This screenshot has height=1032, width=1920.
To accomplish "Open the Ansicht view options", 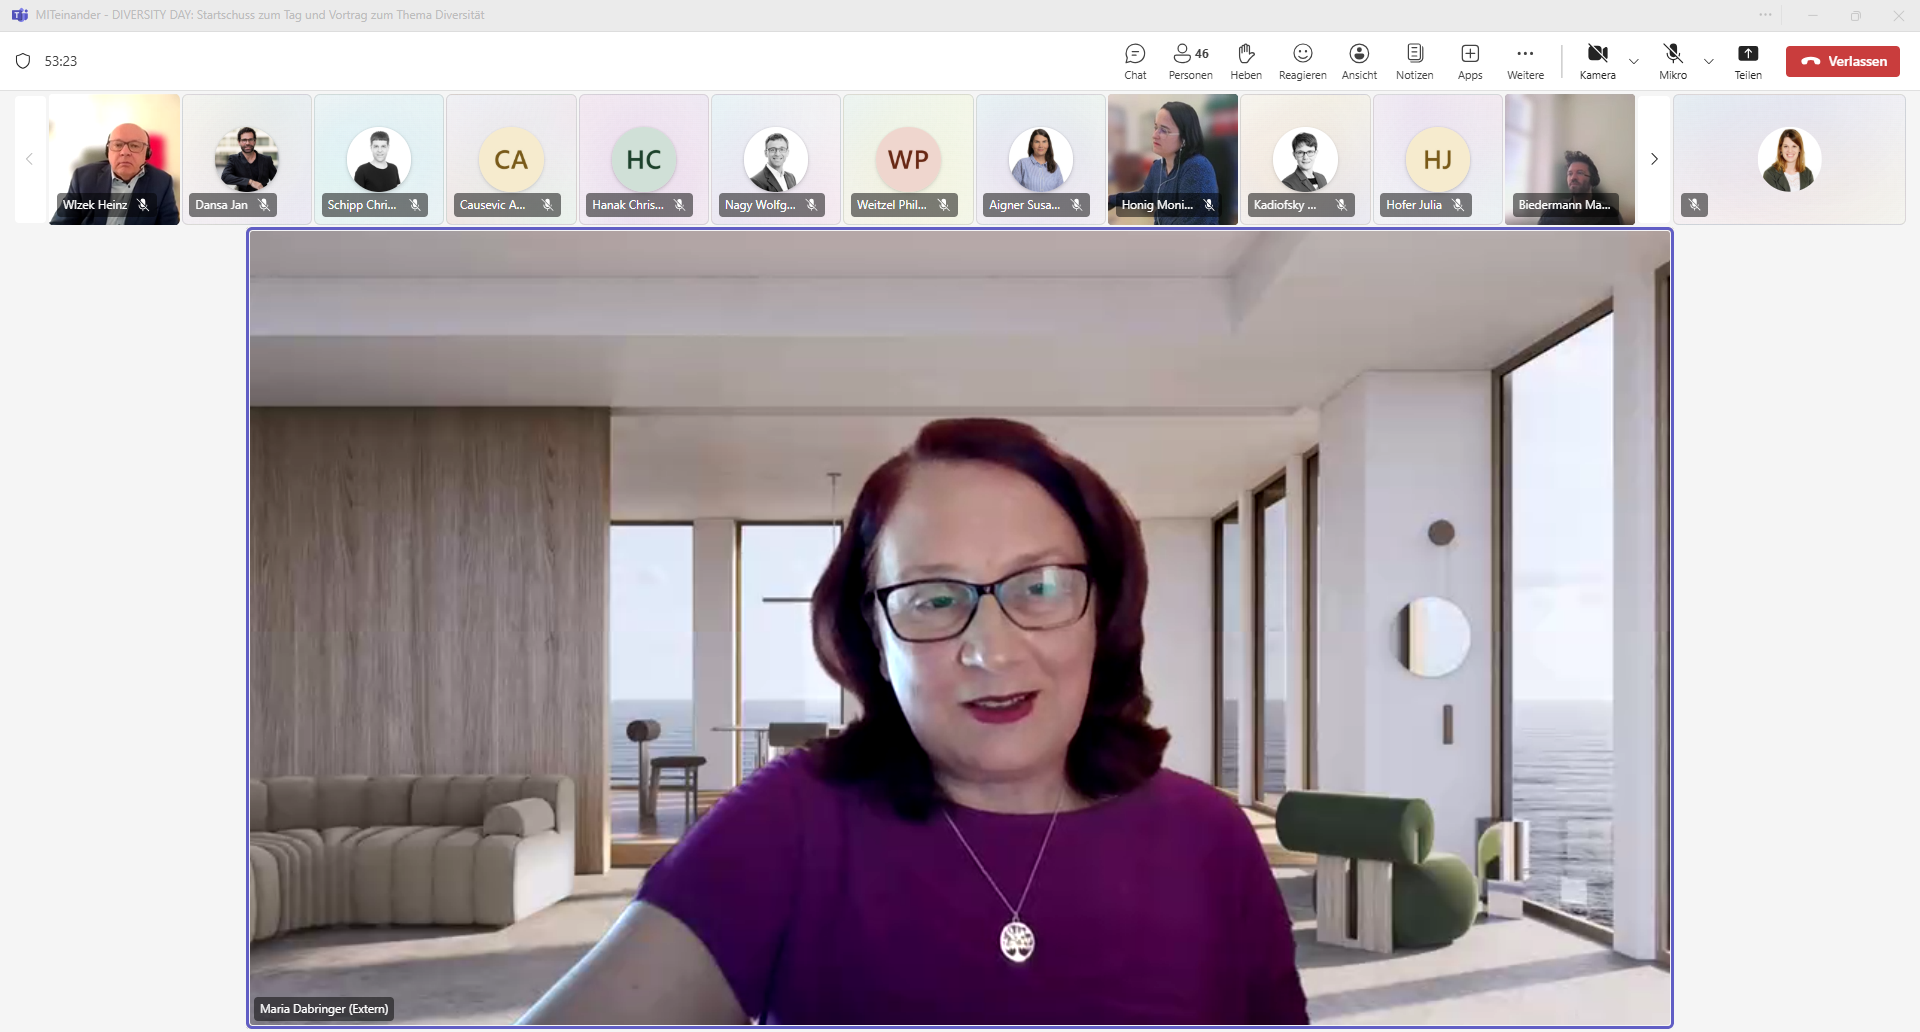I will [1359, 61].
